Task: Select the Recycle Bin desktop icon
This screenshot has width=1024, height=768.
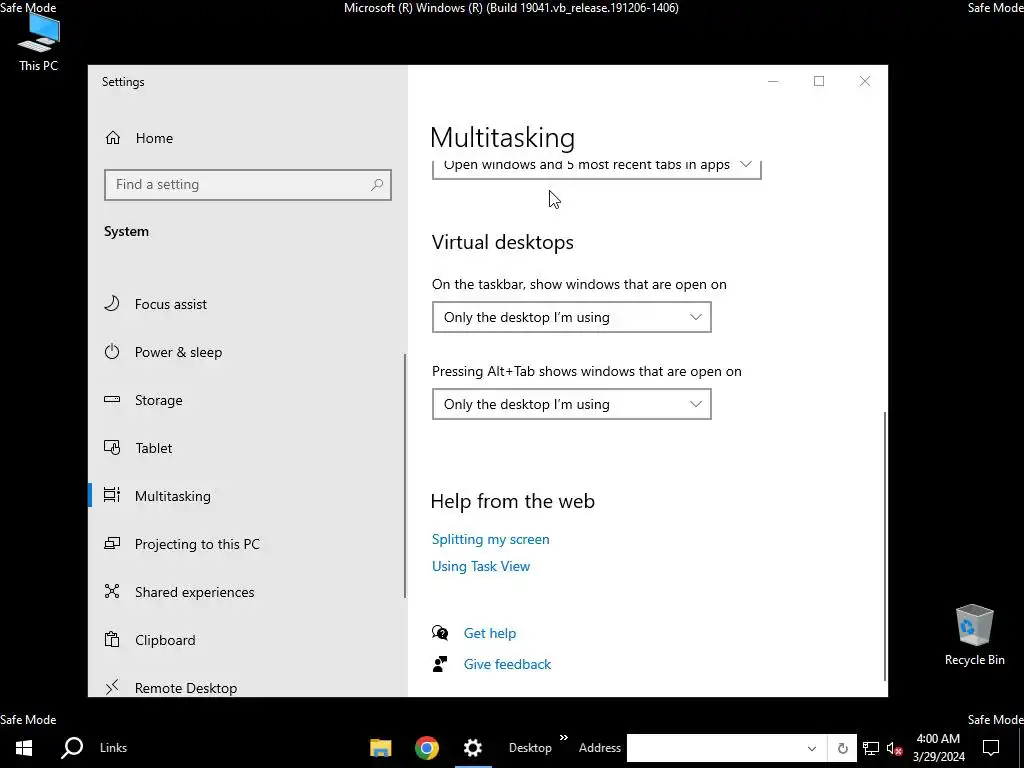Action: [974, 635]
